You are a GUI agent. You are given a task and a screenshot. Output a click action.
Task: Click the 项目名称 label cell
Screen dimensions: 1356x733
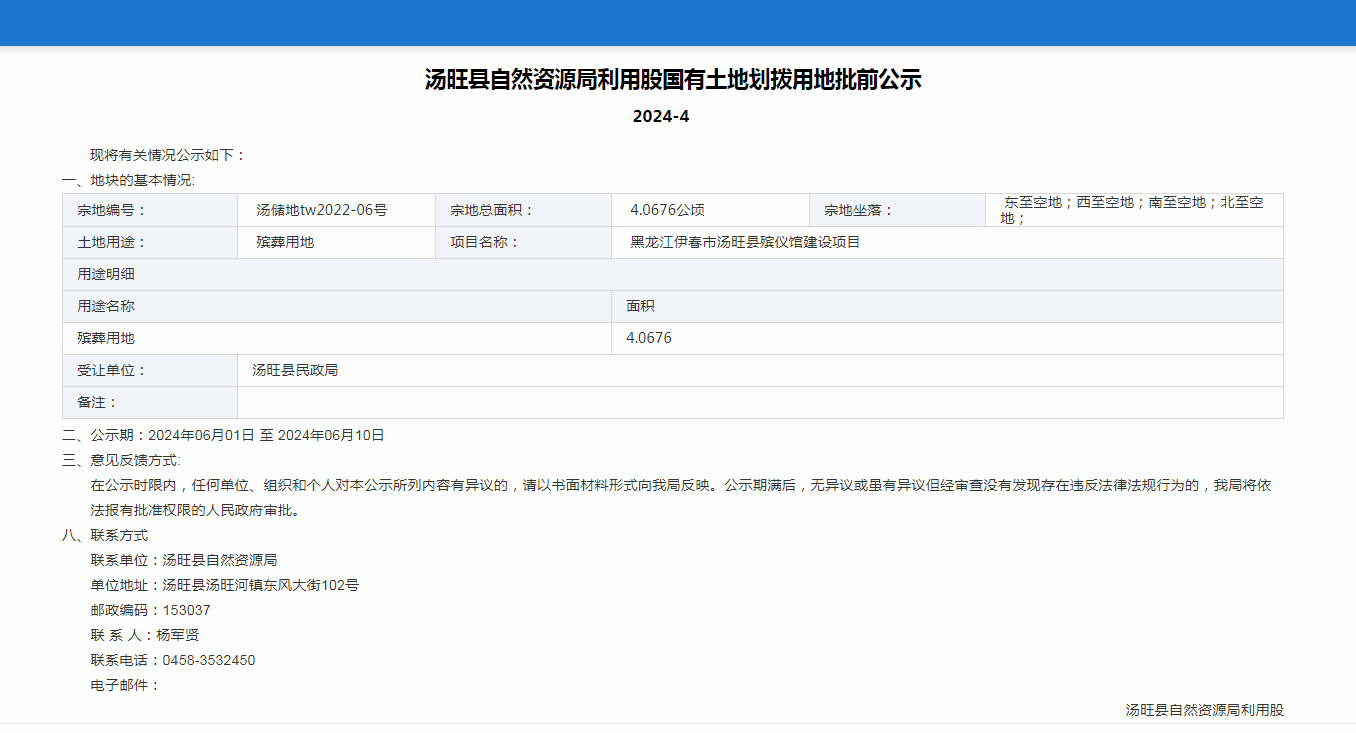523,242
